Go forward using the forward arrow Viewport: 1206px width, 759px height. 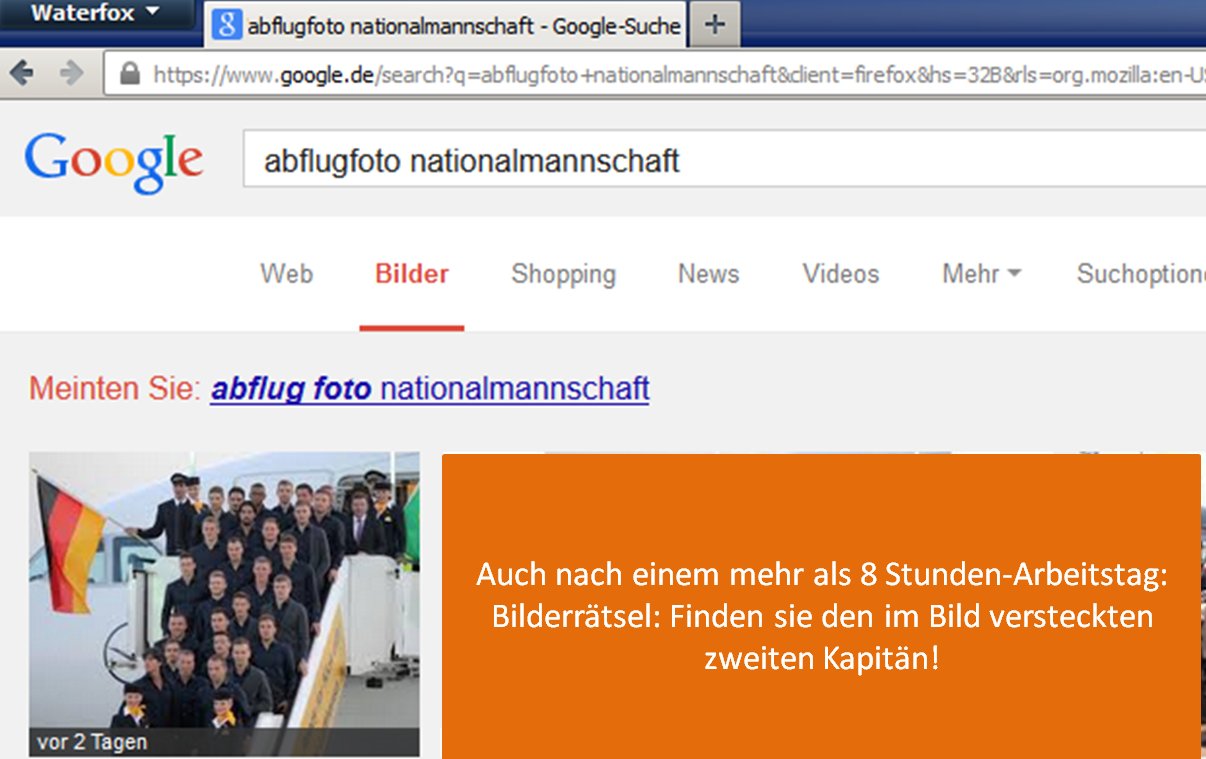pyautogui.click(x=71, y=73)
